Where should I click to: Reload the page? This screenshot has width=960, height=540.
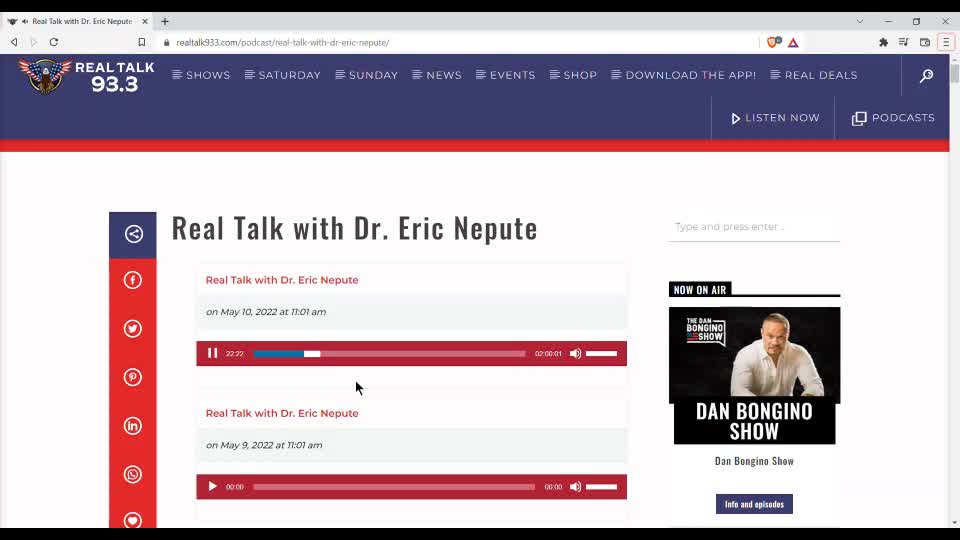coord(54,42)
